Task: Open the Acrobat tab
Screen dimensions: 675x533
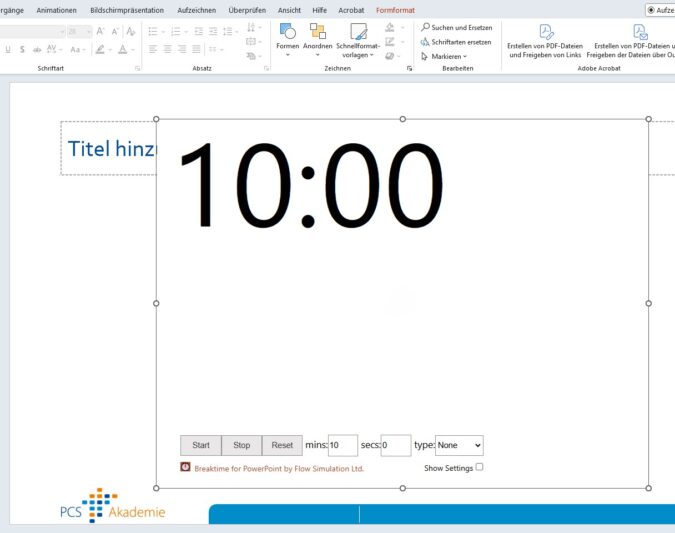Action: pyautogui.click(x=351, y=10)
